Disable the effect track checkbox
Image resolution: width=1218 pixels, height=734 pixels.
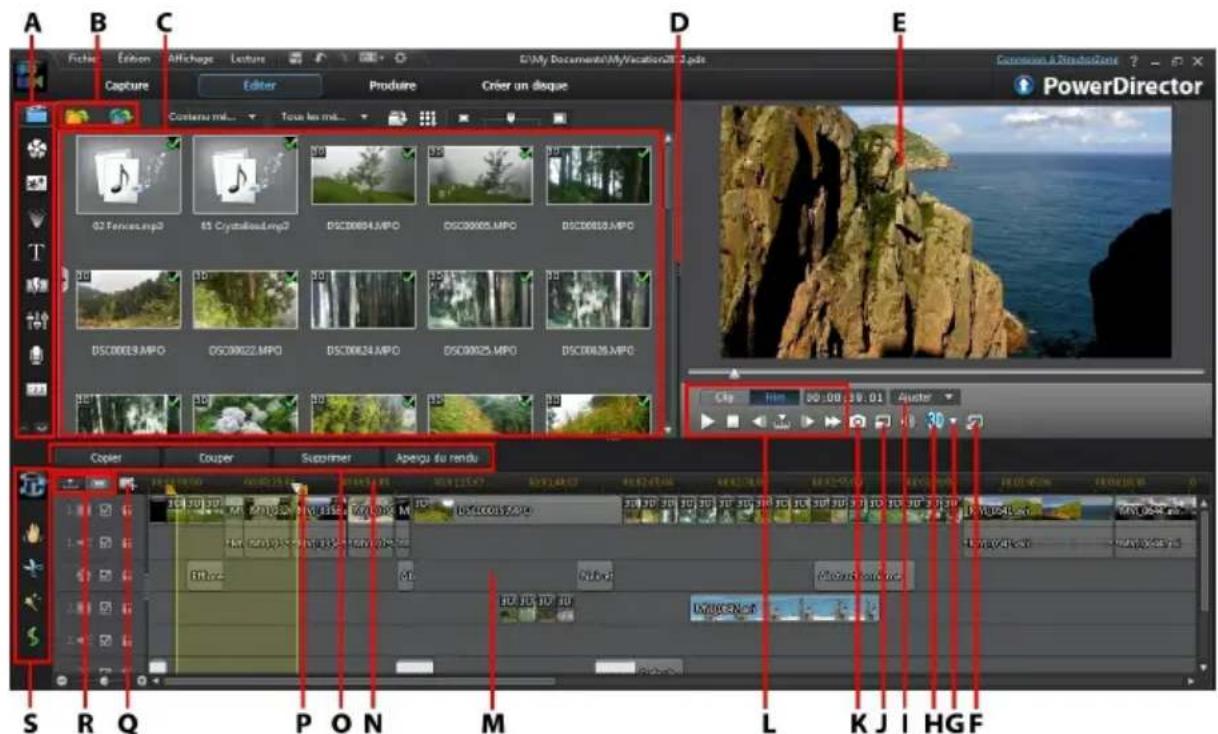click(106, 574)
